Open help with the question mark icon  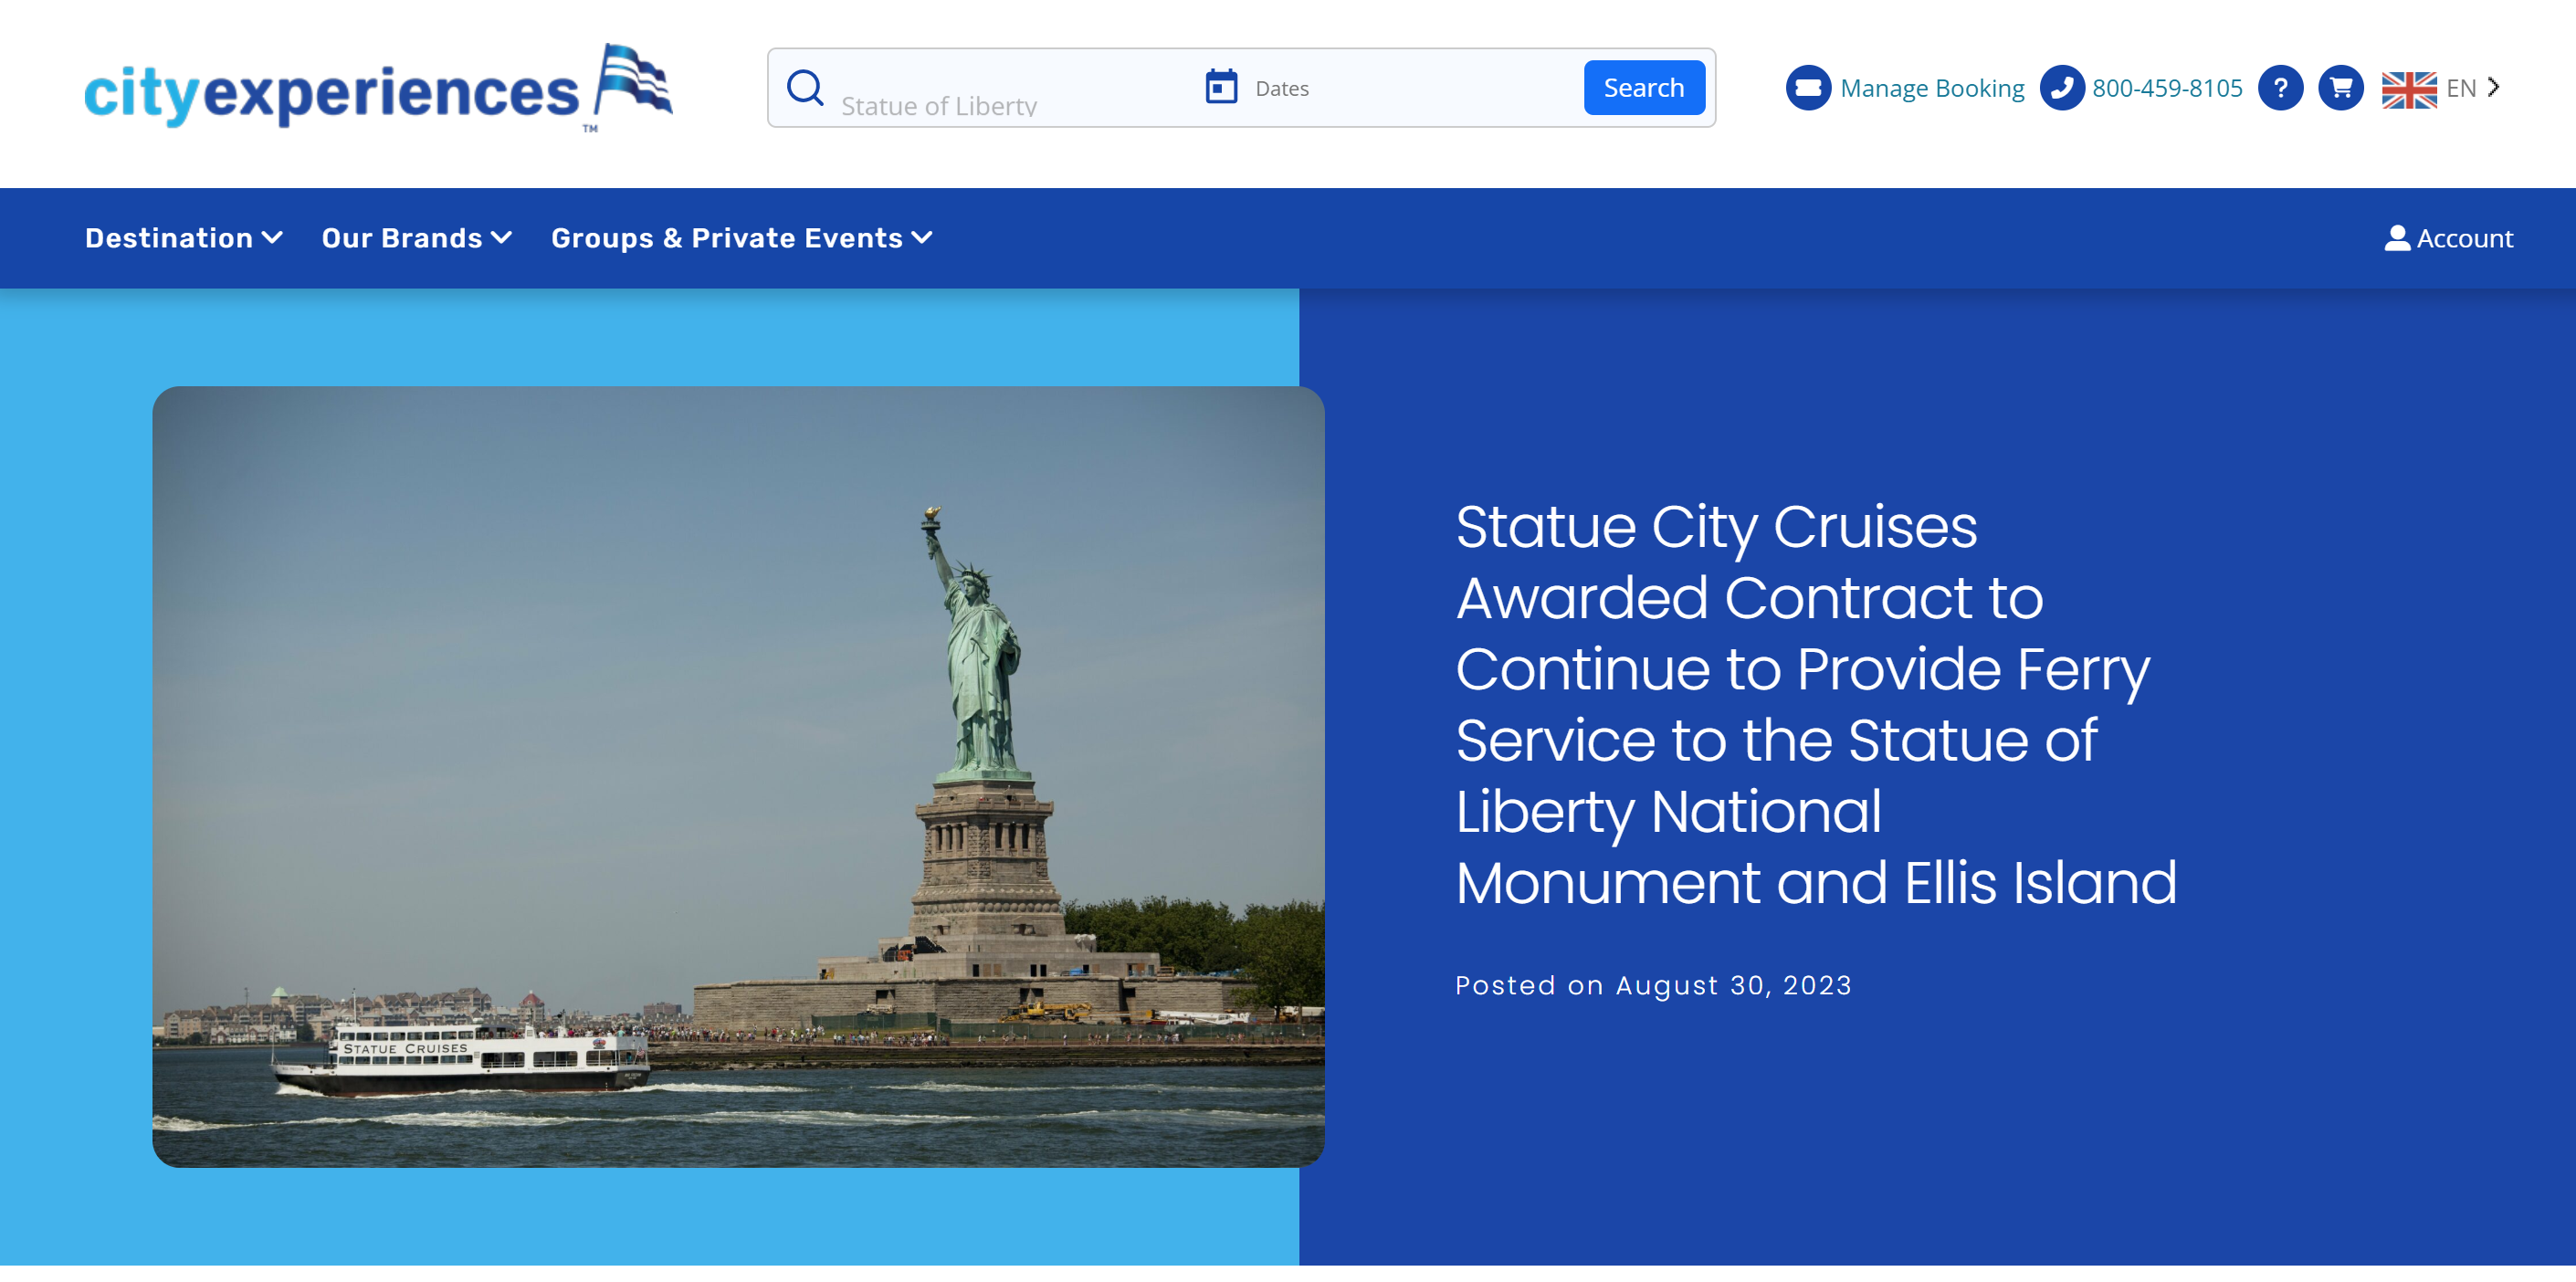[2280, 88]
